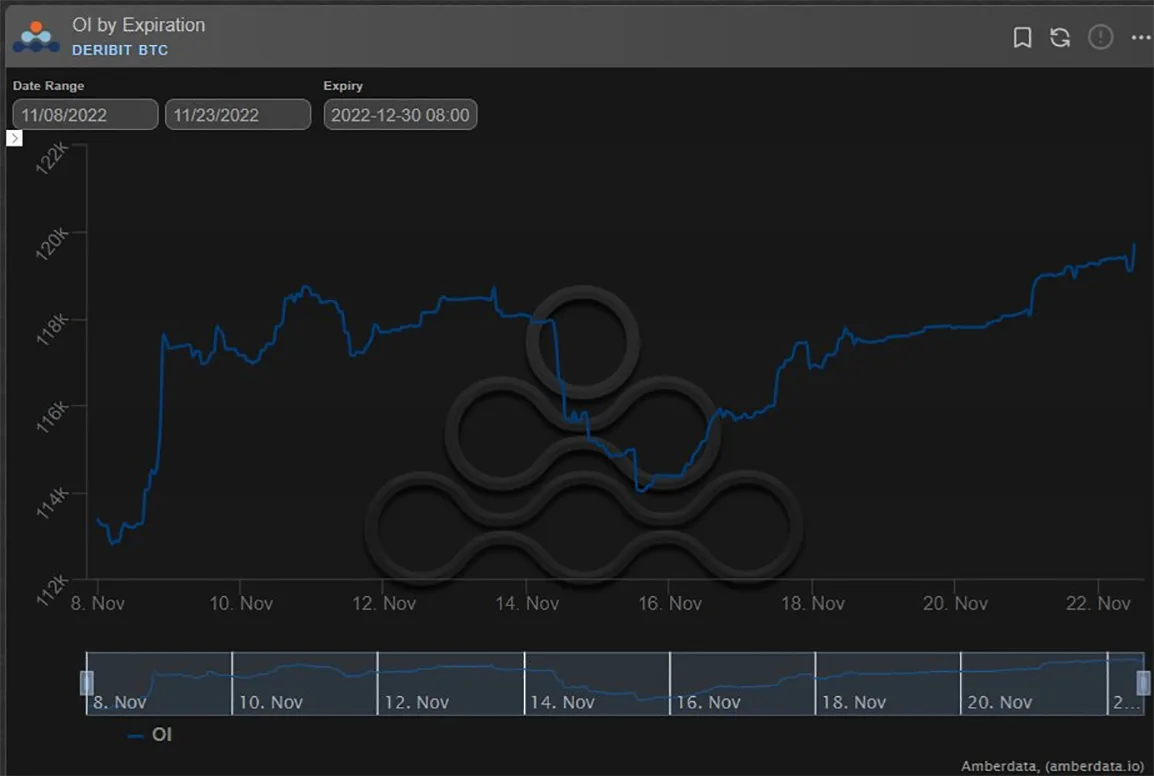Click the Date Range label
Viewport: 1154px width, 776px height.
(49, 85)
